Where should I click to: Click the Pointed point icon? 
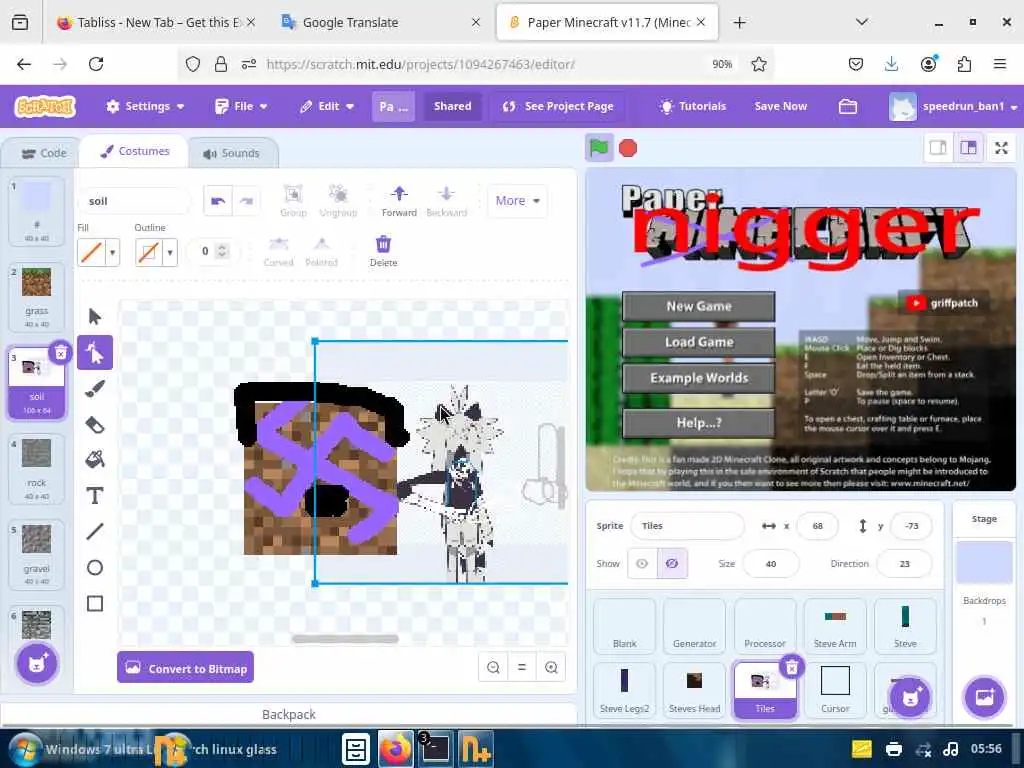click(x=321, y=251)
